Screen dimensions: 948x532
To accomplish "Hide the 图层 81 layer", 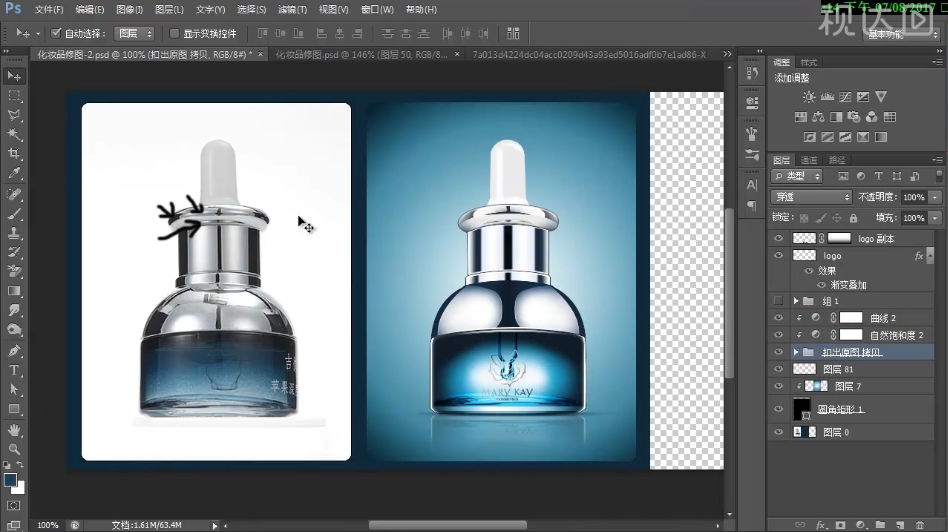I will tap(778, 369).
